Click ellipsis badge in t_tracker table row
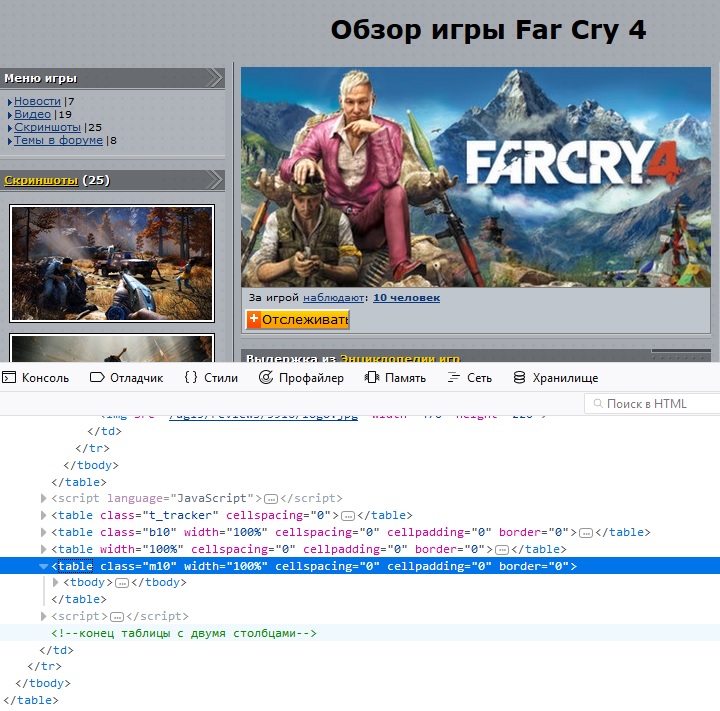The width and height of the screenshot is (720, 711). [348, 516]
